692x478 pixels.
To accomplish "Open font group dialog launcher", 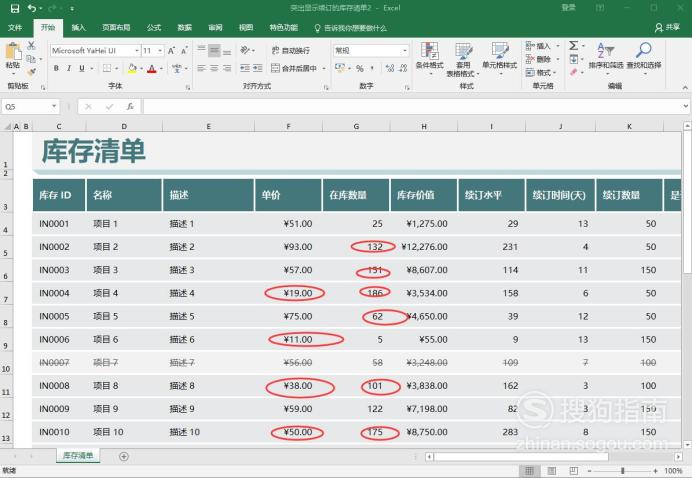I will [x=188, y=87].
